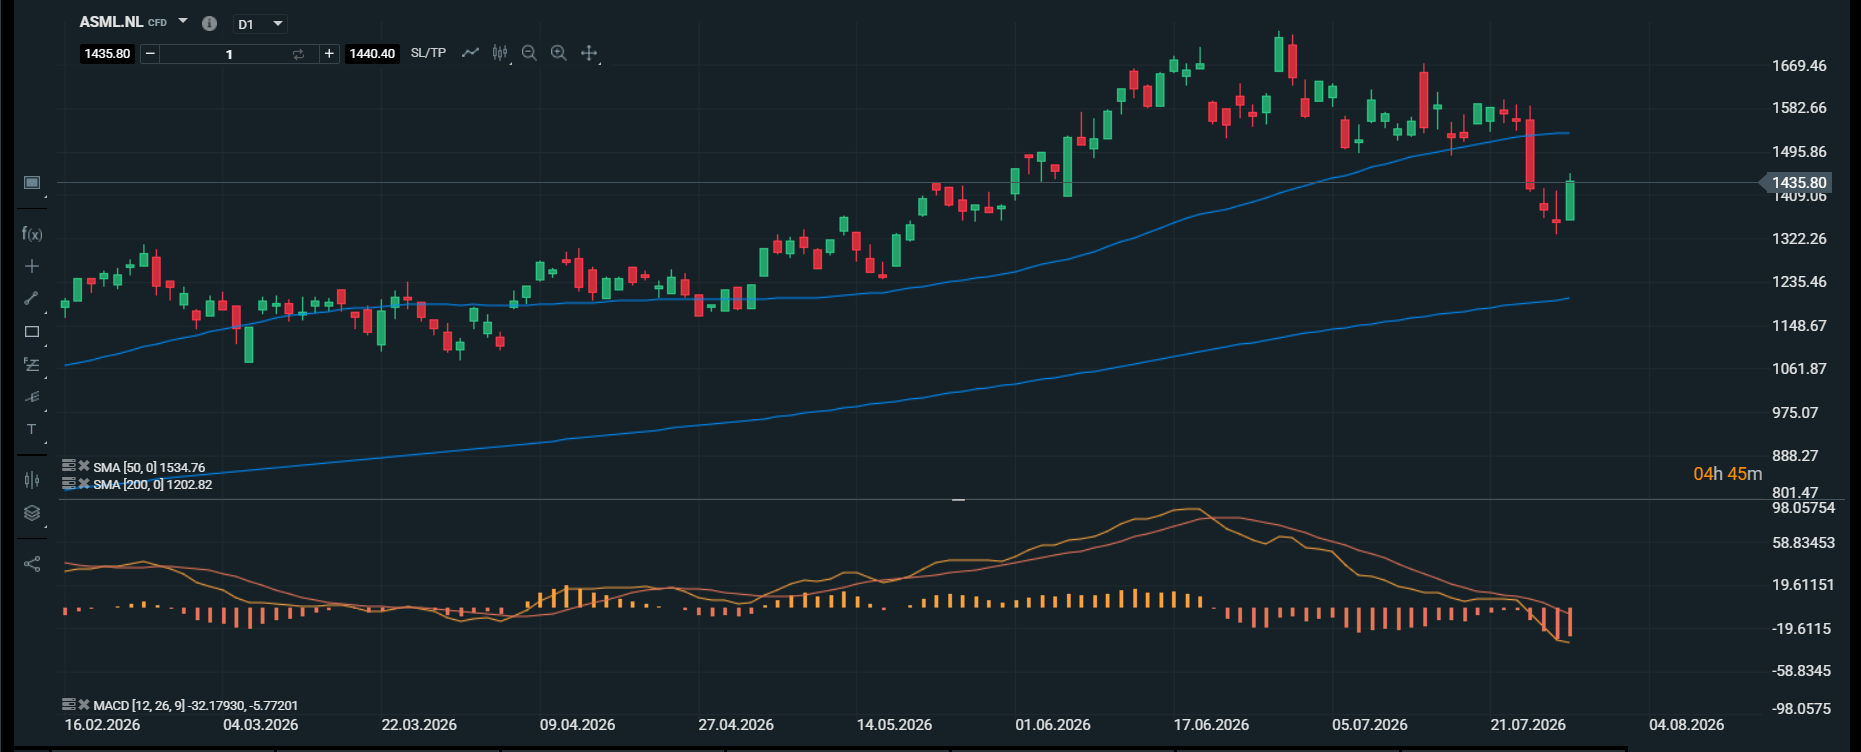1861x752 pixels.
Task: Click the SL/TP button
Action: (x=428, y=53)
